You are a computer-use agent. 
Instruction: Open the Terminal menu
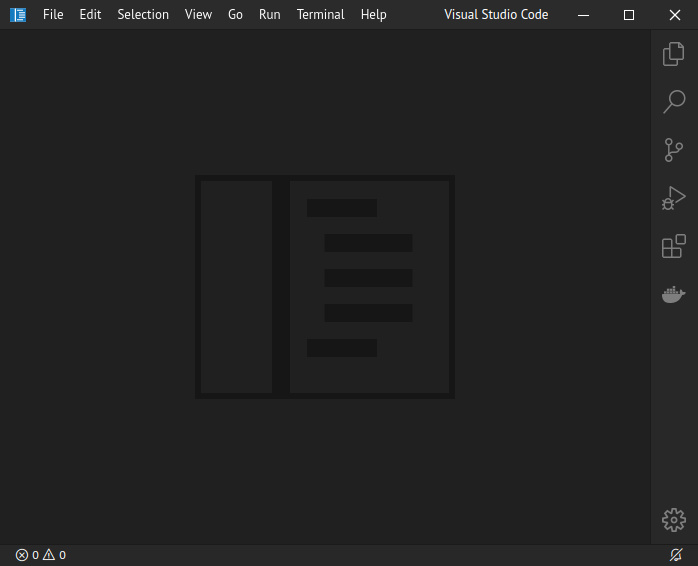(x=321, y=15)
